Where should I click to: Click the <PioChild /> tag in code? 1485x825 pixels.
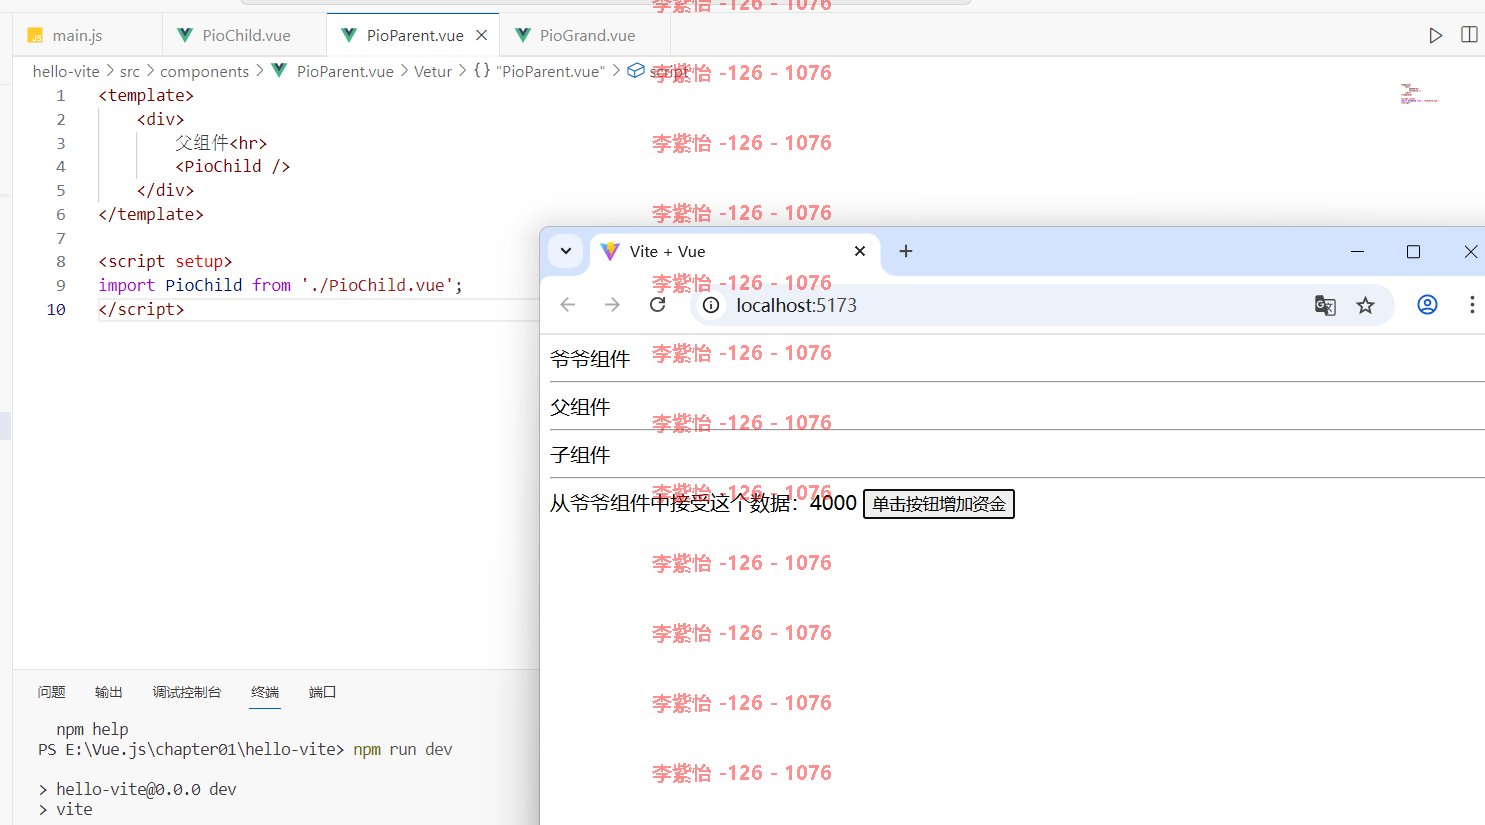(232, 166)
